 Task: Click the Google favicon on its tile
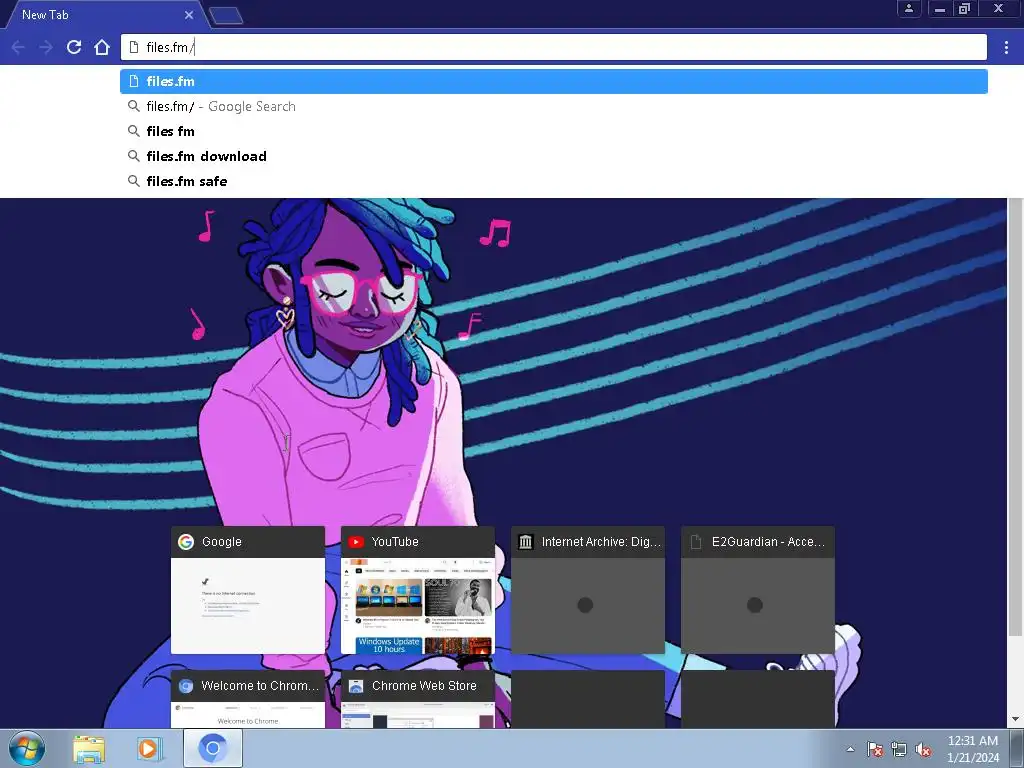pos(186,542)
